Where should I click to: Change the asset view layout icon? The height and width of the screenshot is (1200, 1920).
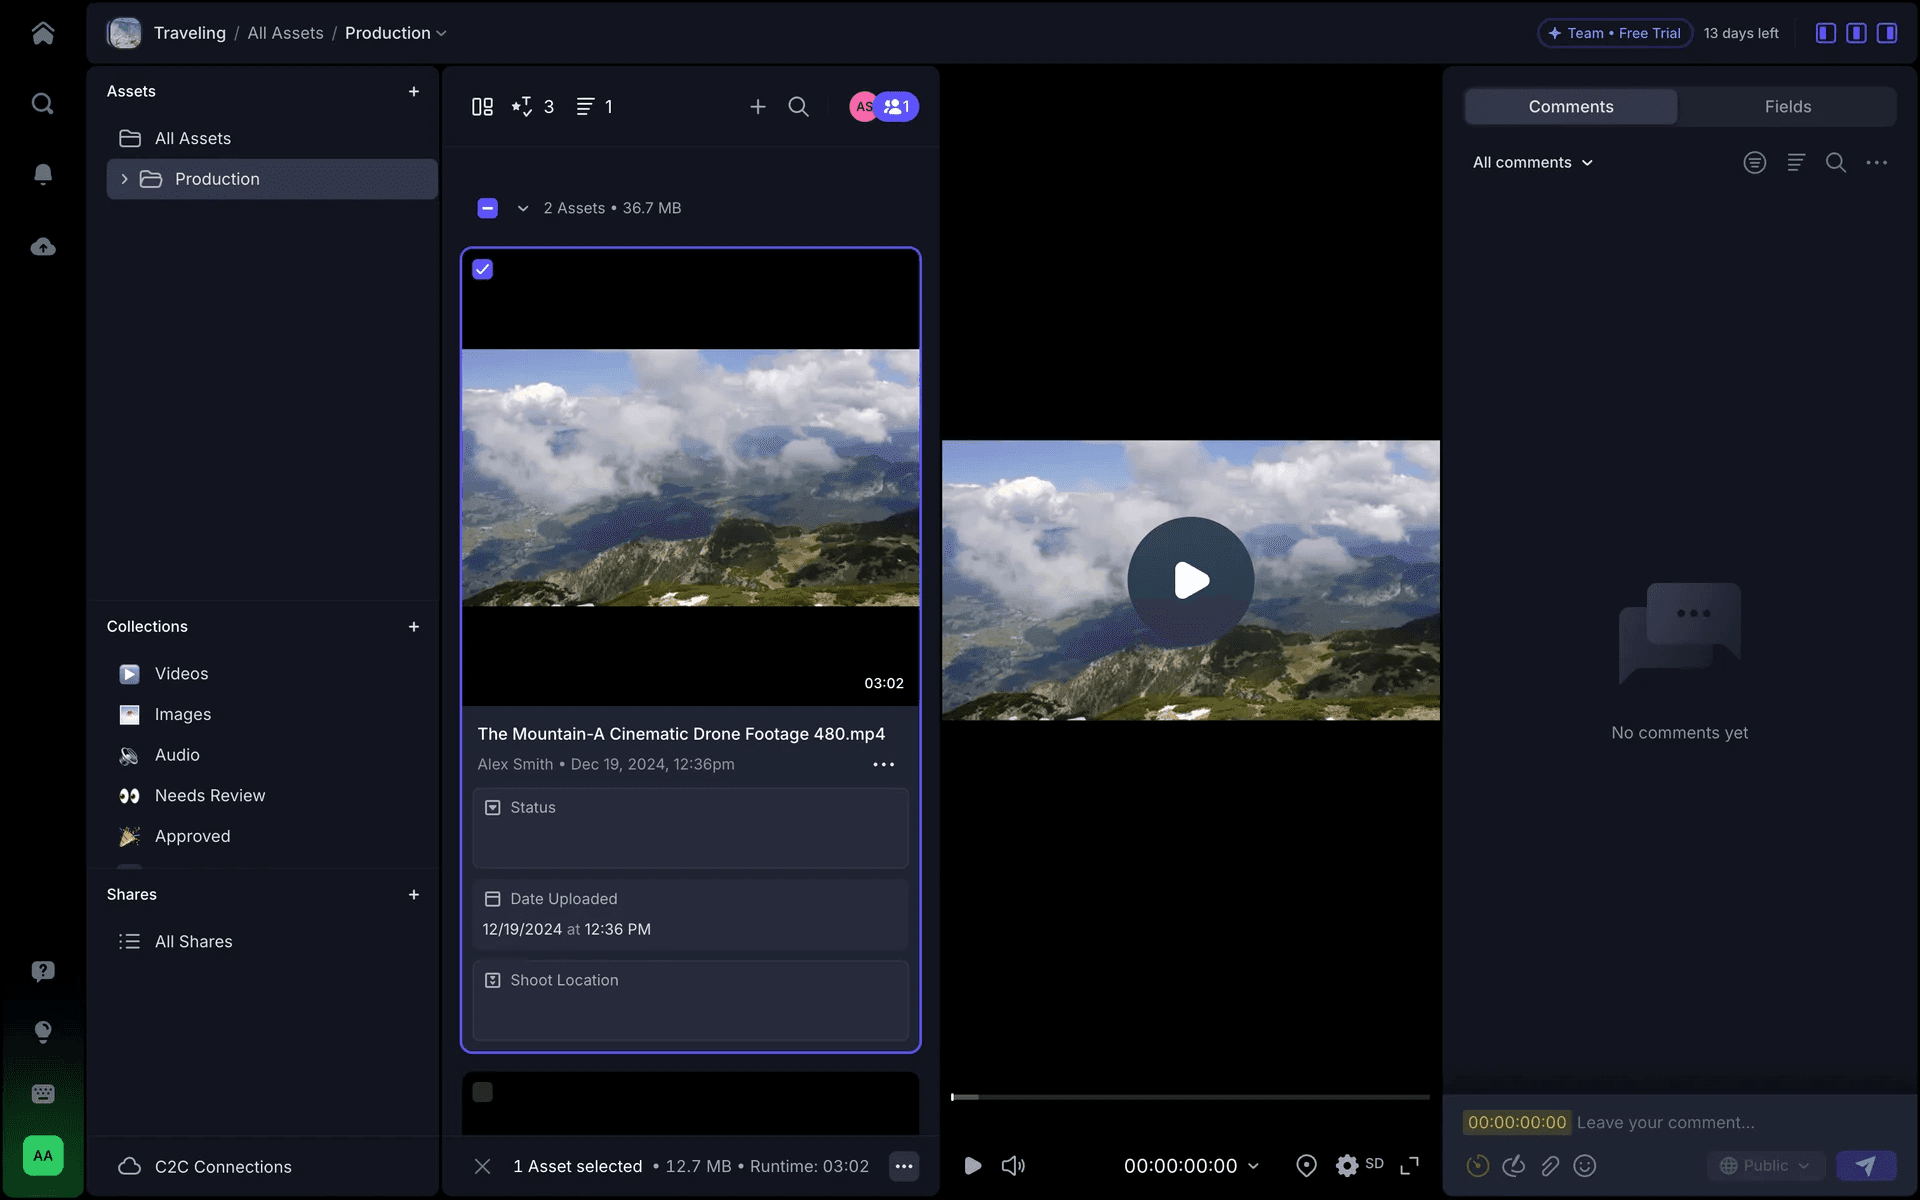tap(482, 107)
